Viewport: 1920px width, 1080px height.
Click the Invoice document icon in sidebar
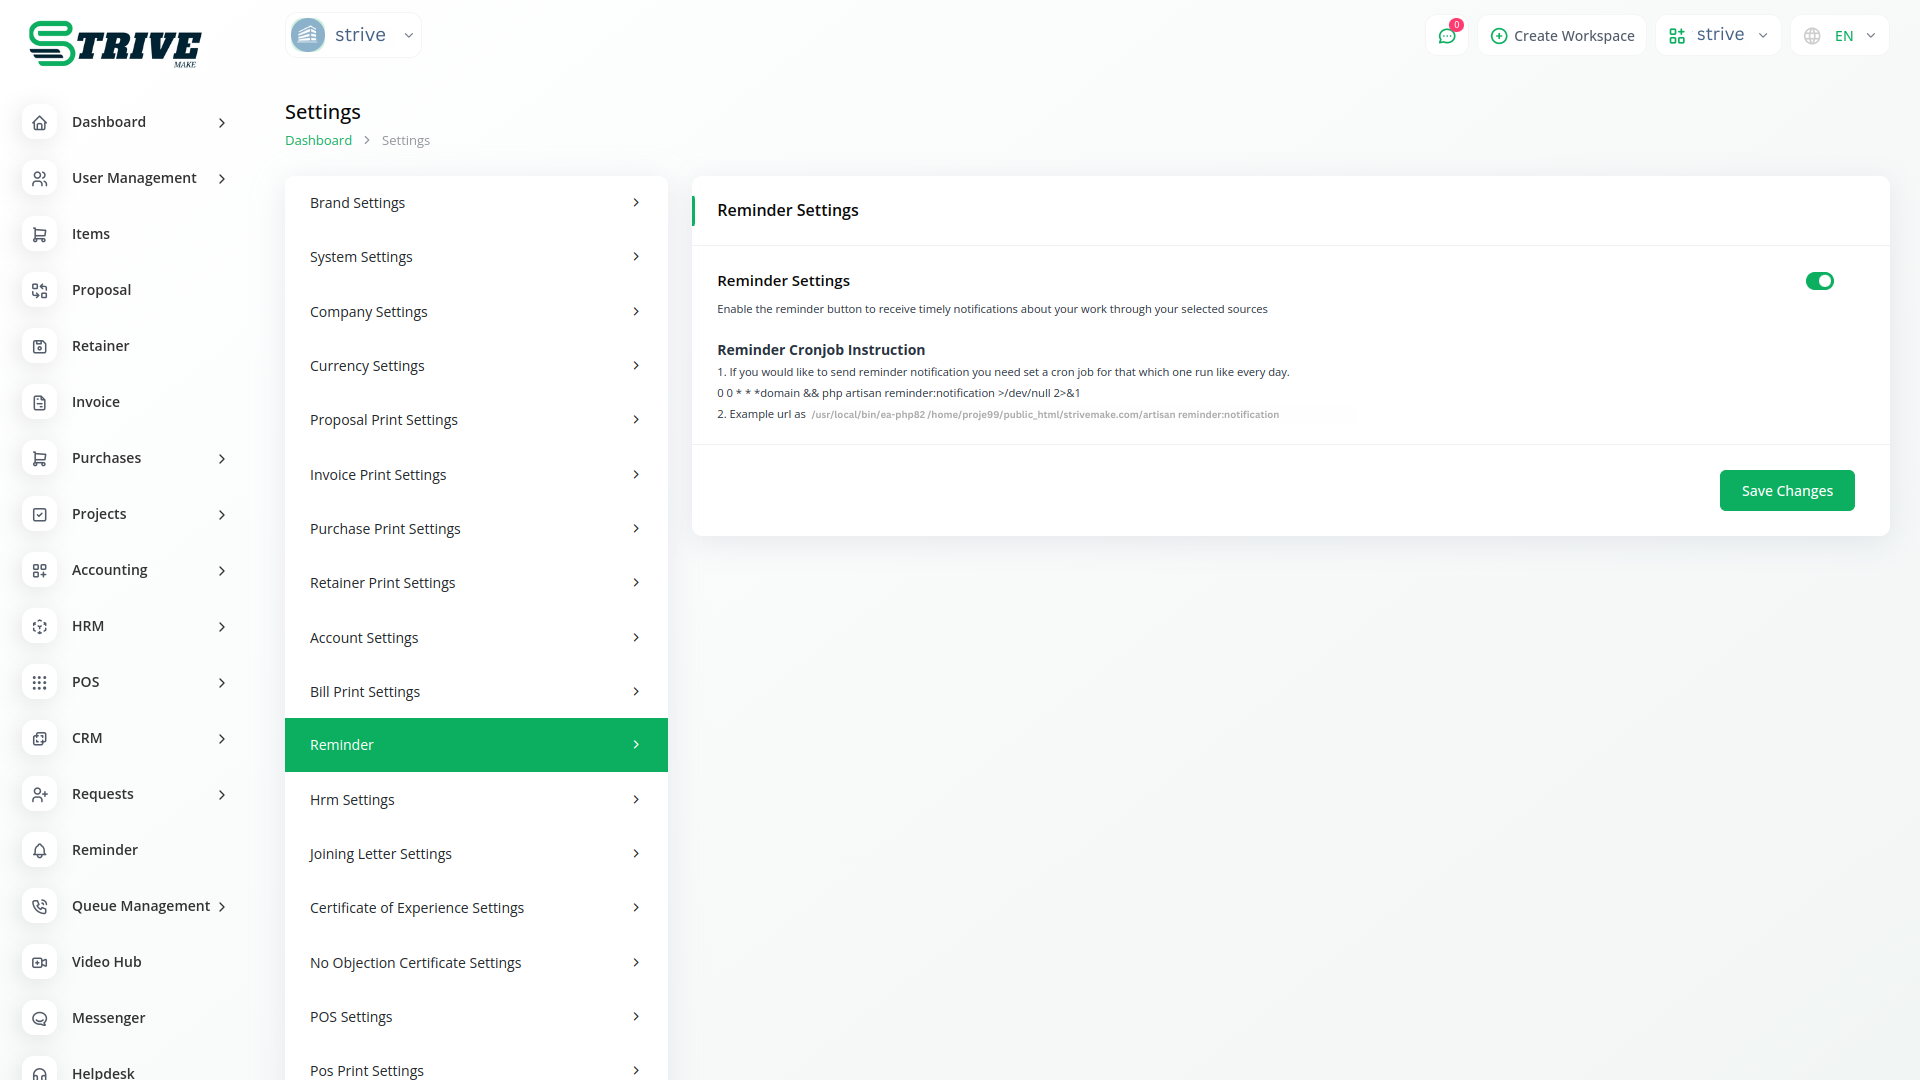pos(40,402)
